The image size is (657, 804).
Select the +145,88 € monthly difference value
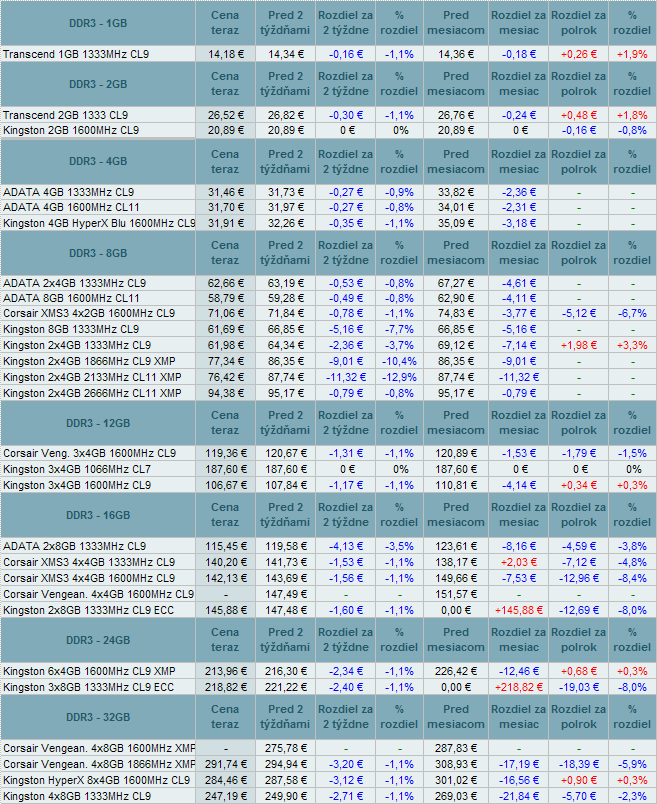click(519, 610)
